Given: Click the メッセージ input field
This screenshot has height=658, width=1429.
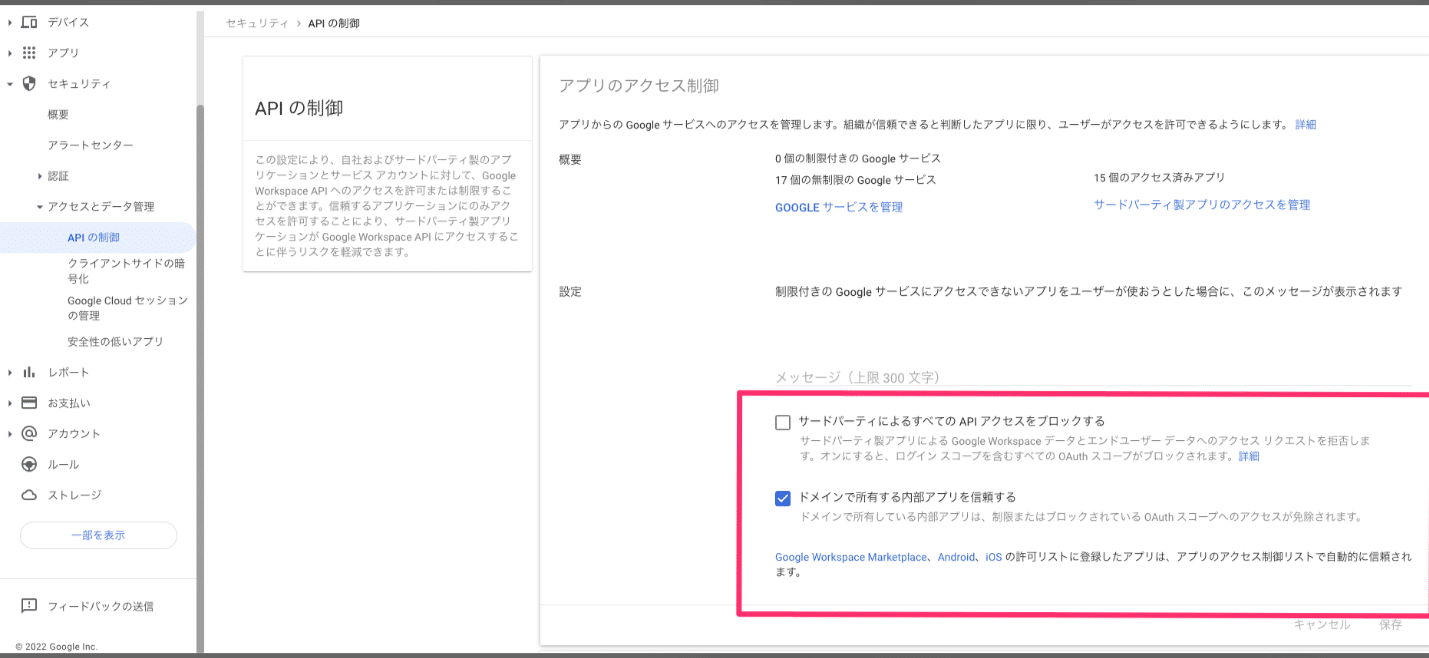Looking at the screenshot, I should click(x=1092, y=377).
